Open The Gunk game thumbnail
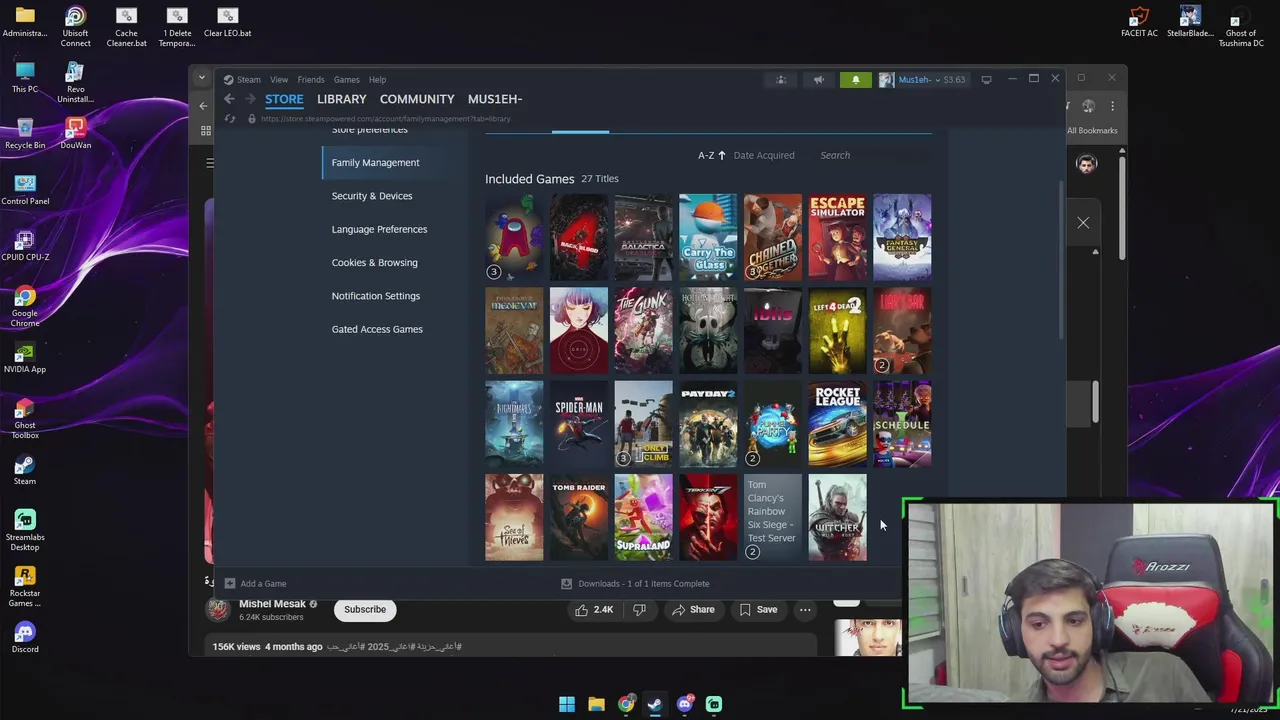The image size is (1280, 720). pos(643,330)
